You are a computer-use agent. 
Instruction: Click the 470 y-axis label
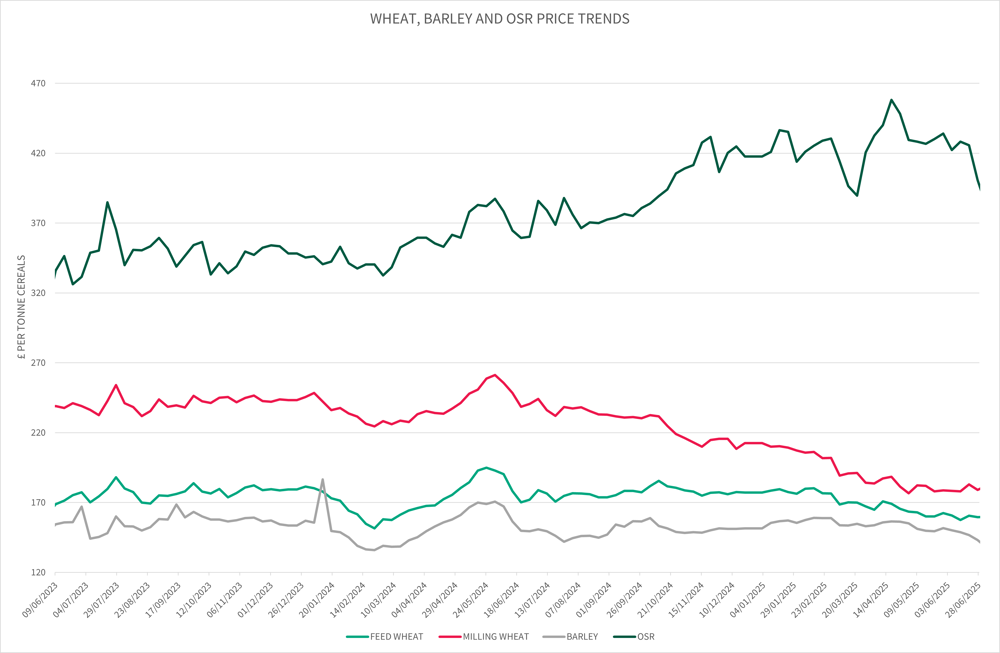pos(38,84)
